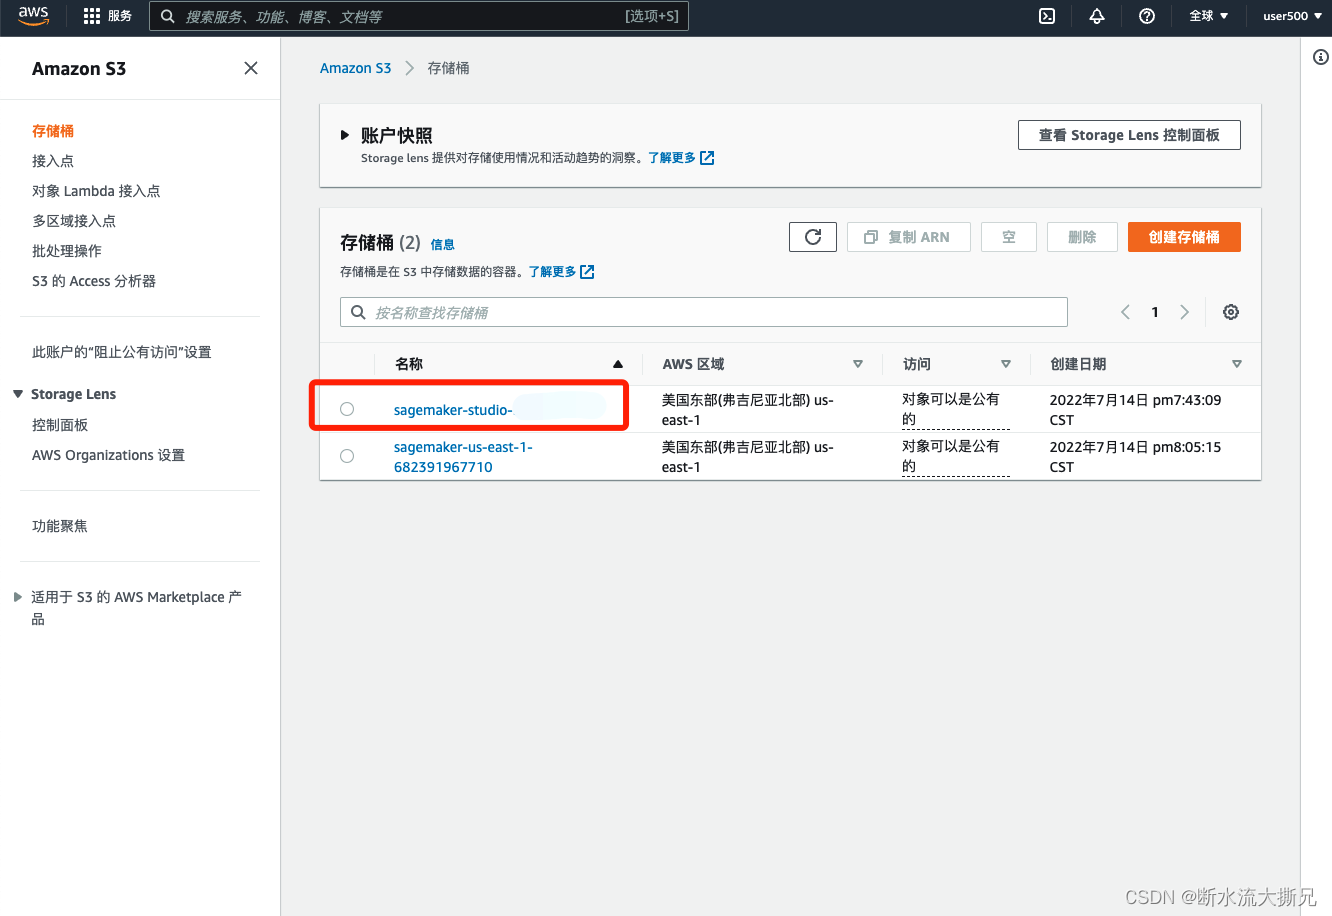Viewport: 1332px width, 916px height.
Task: Open Batch Operations in side navigation
Action: (x=67, y=251)
